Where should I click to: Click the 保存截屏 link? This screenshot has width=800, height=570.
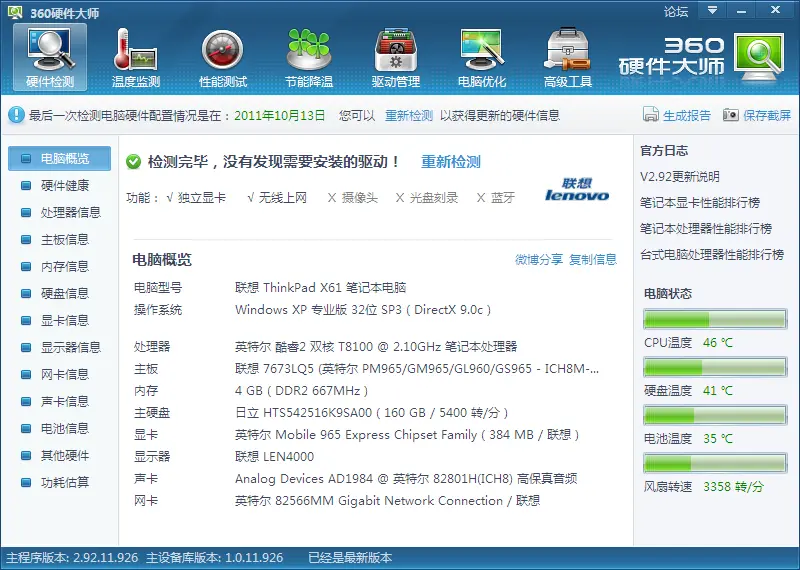(767, 115)
